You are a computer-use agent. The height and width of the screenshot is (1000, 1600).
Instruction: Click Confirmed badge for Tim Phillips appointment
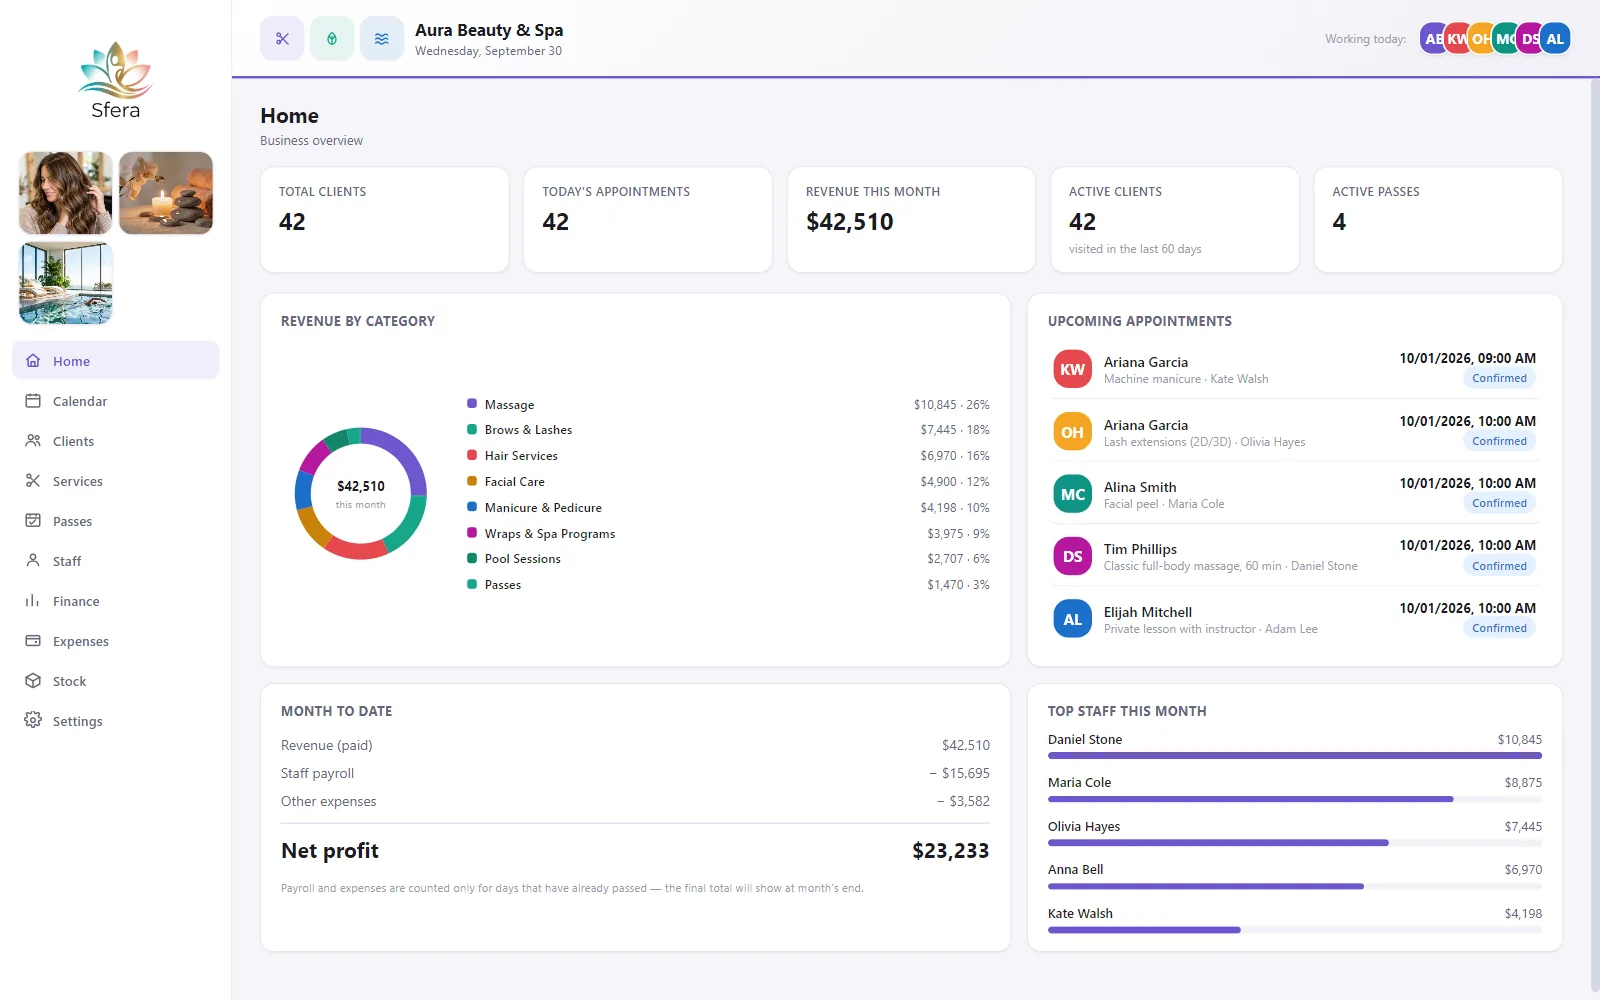pyautogui.click(x=1499, y=566)
